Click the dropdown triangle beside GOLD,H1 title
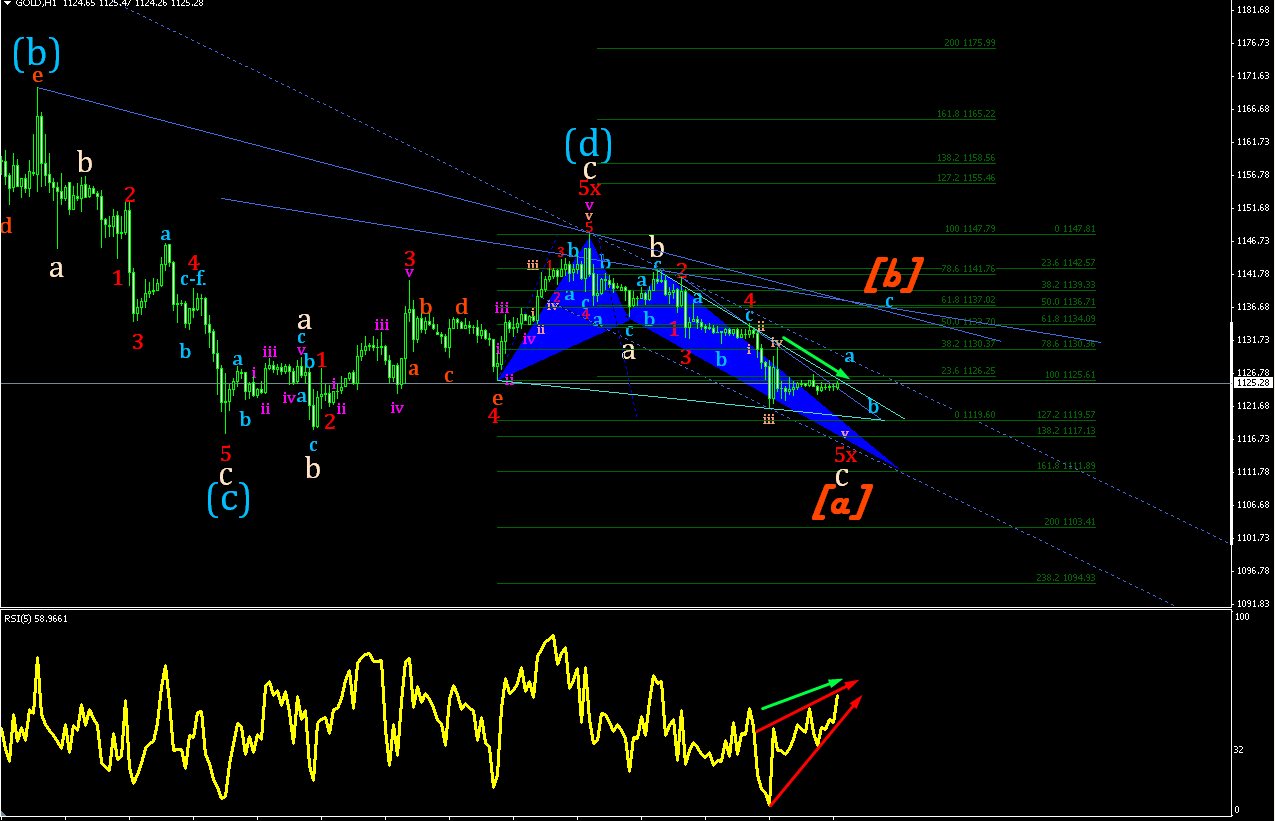Viewport: 1275px width, 821px height. tap(6, 4)
